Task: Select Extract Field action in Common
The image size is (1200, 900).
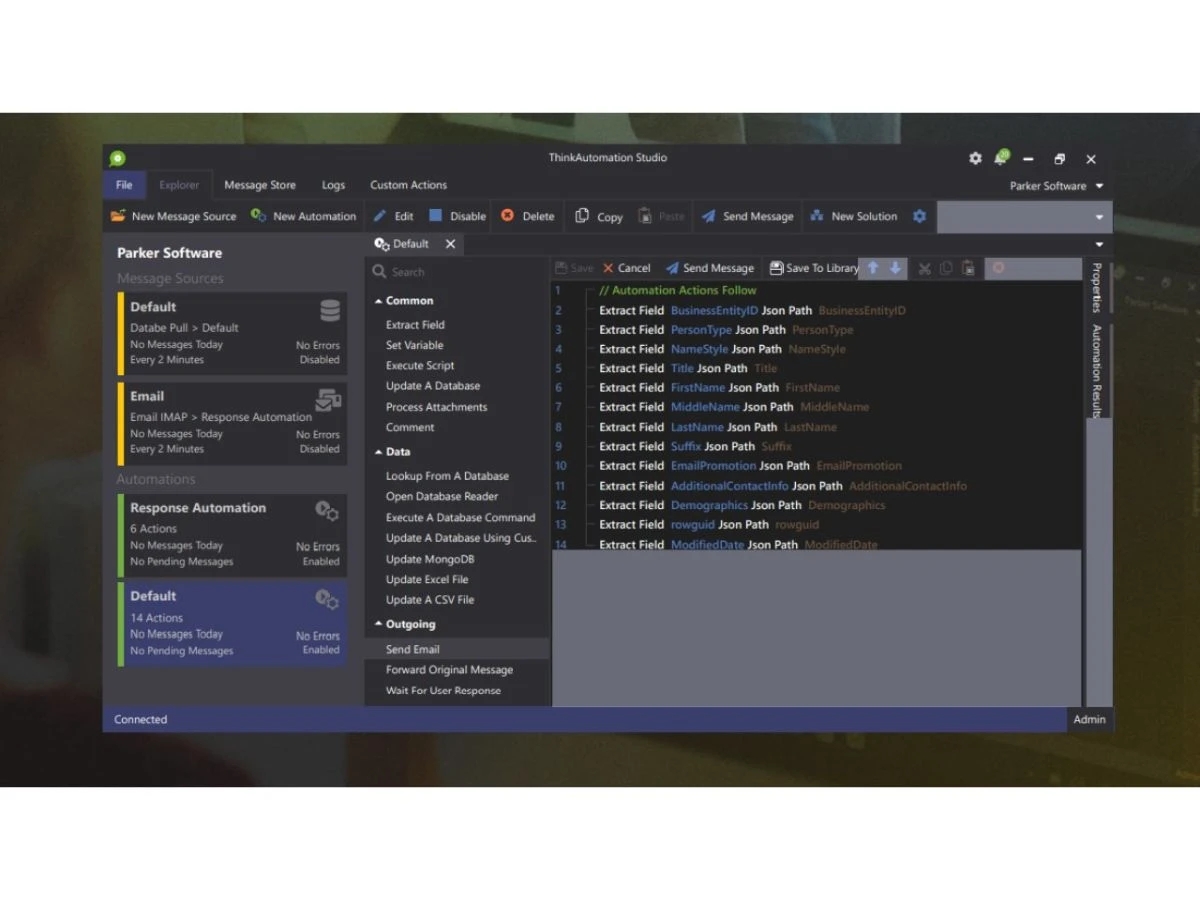Action: 415,325
